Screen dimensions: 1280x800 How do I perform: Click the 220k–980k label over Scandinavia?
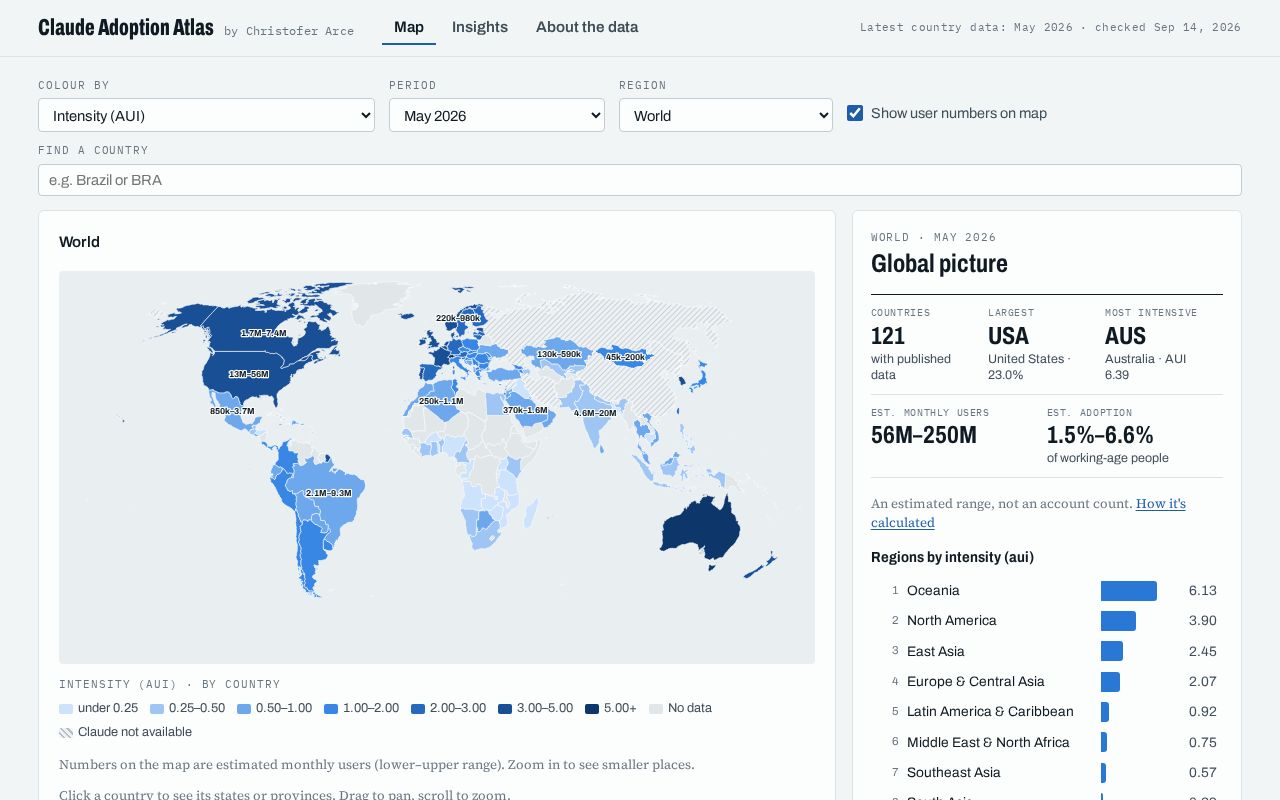click(x=458, y=318)
